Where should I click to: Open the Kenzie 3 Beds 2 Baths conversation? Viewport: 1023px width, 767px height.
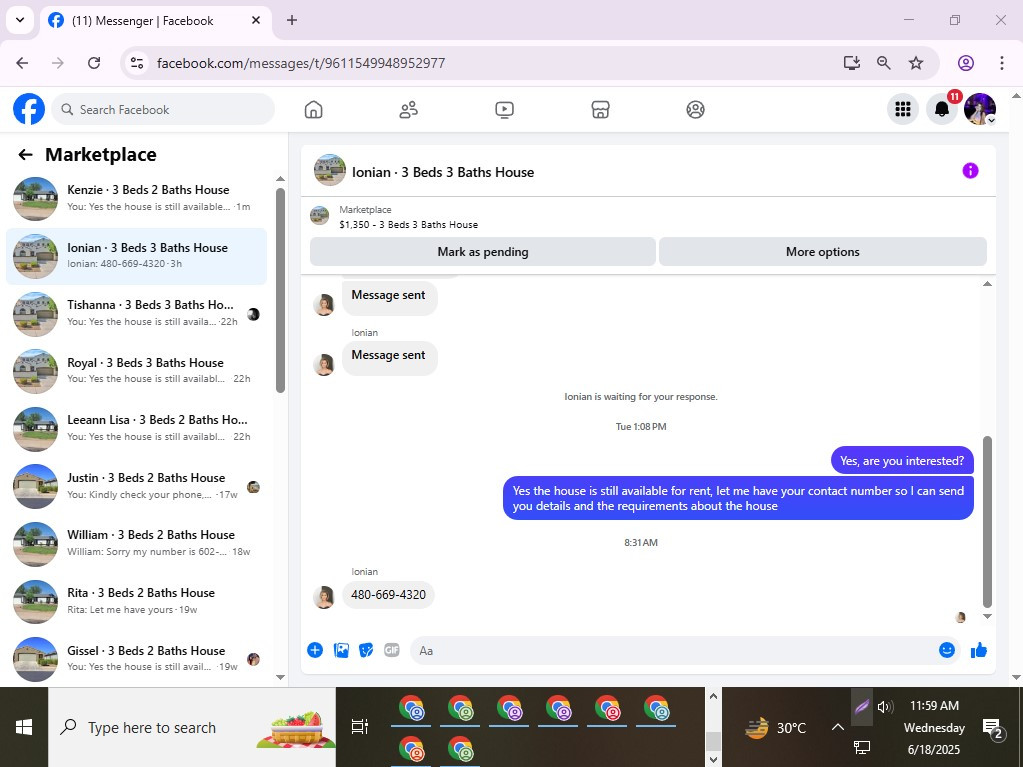[x=136, y=198]
